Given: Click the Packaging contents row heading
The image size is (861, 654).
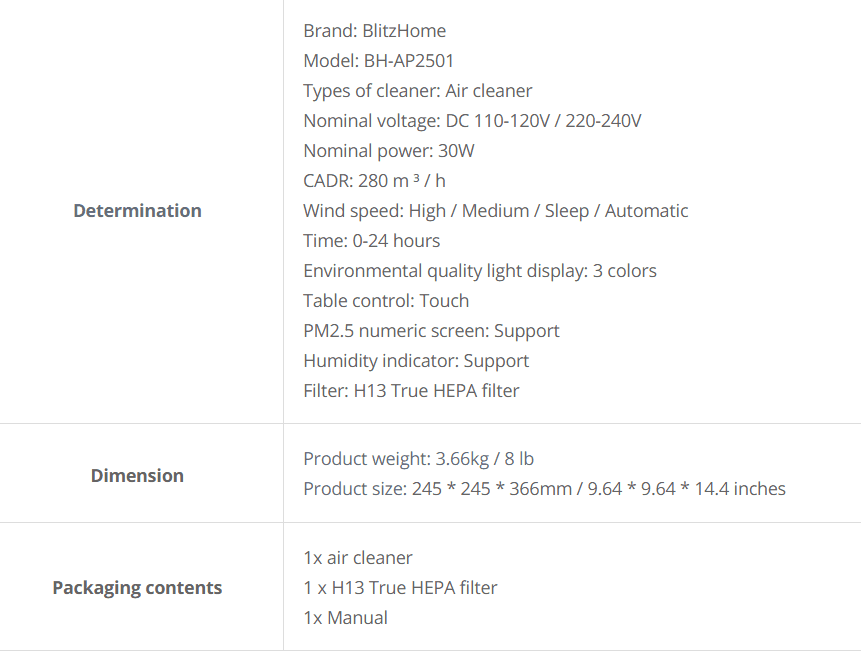Looking at the screenshot, I should (x=137, y=588).
